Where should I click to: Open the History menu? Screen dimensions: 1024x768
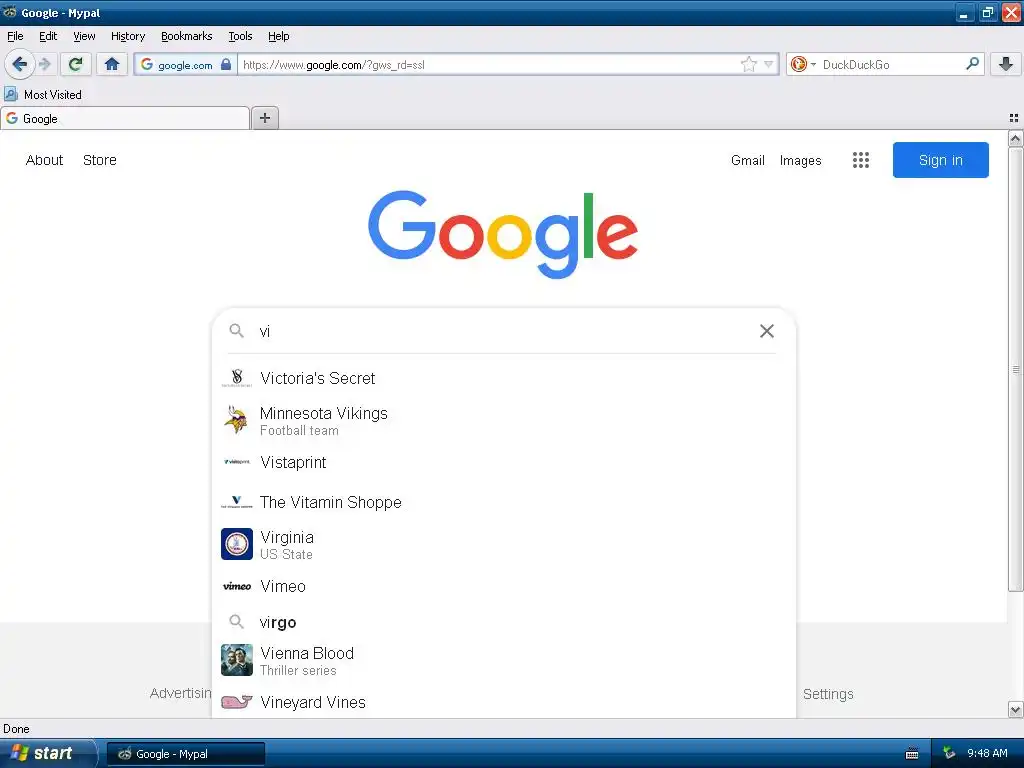coord(128,36)
